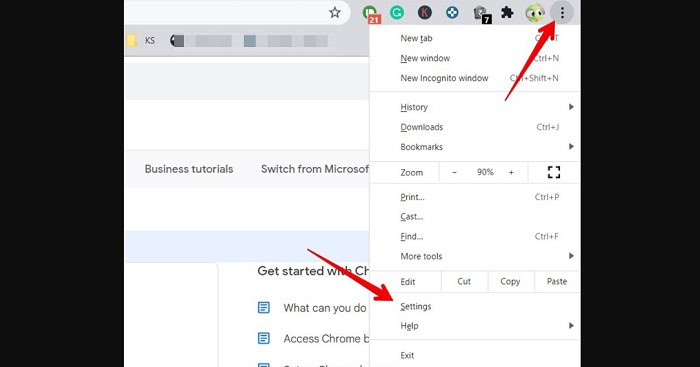
Task: Open 'What can you do' link
Action: coord(325,308)
